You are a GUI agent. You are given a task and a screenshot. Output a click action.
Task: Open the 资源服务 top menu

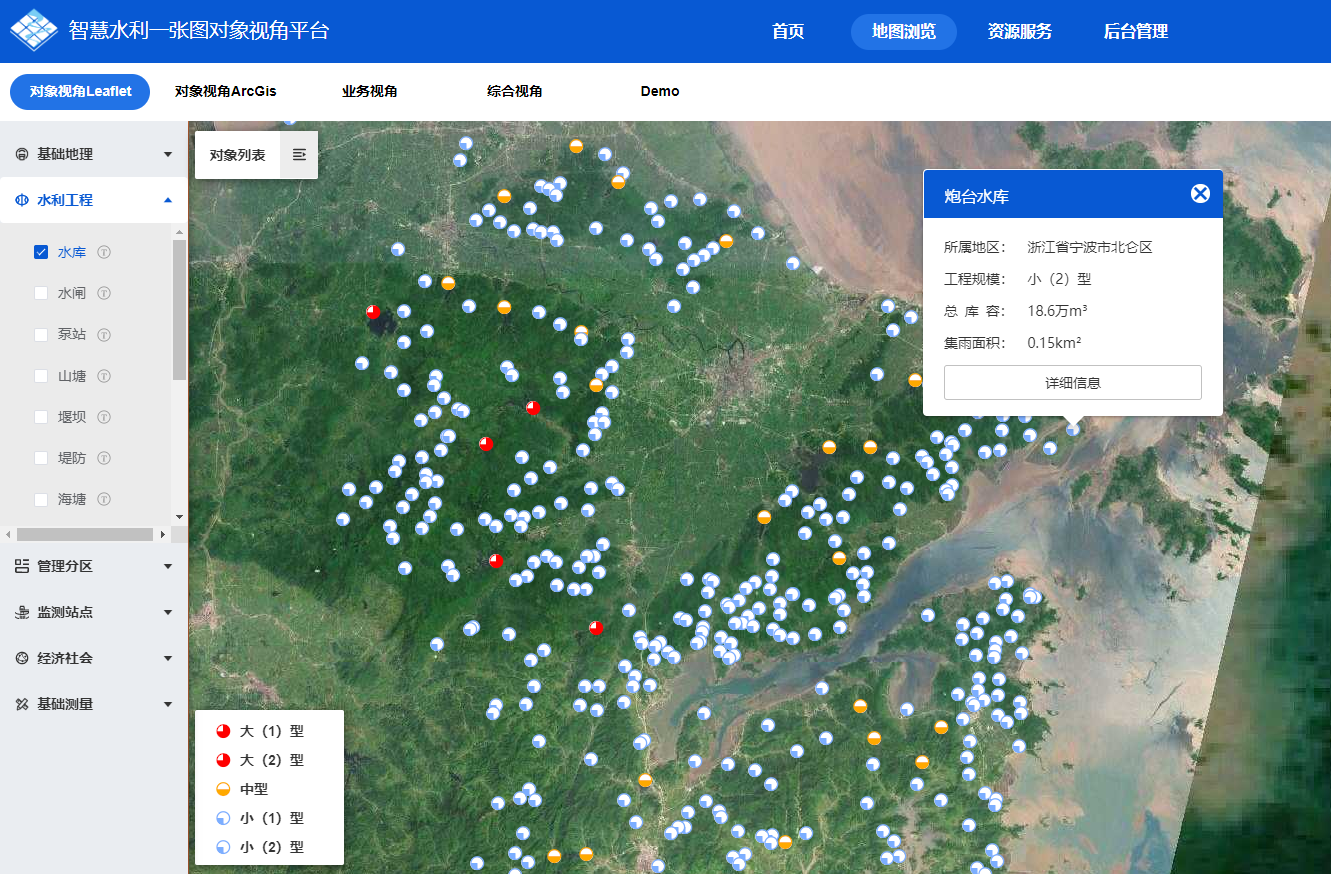tap(1019, 32)
